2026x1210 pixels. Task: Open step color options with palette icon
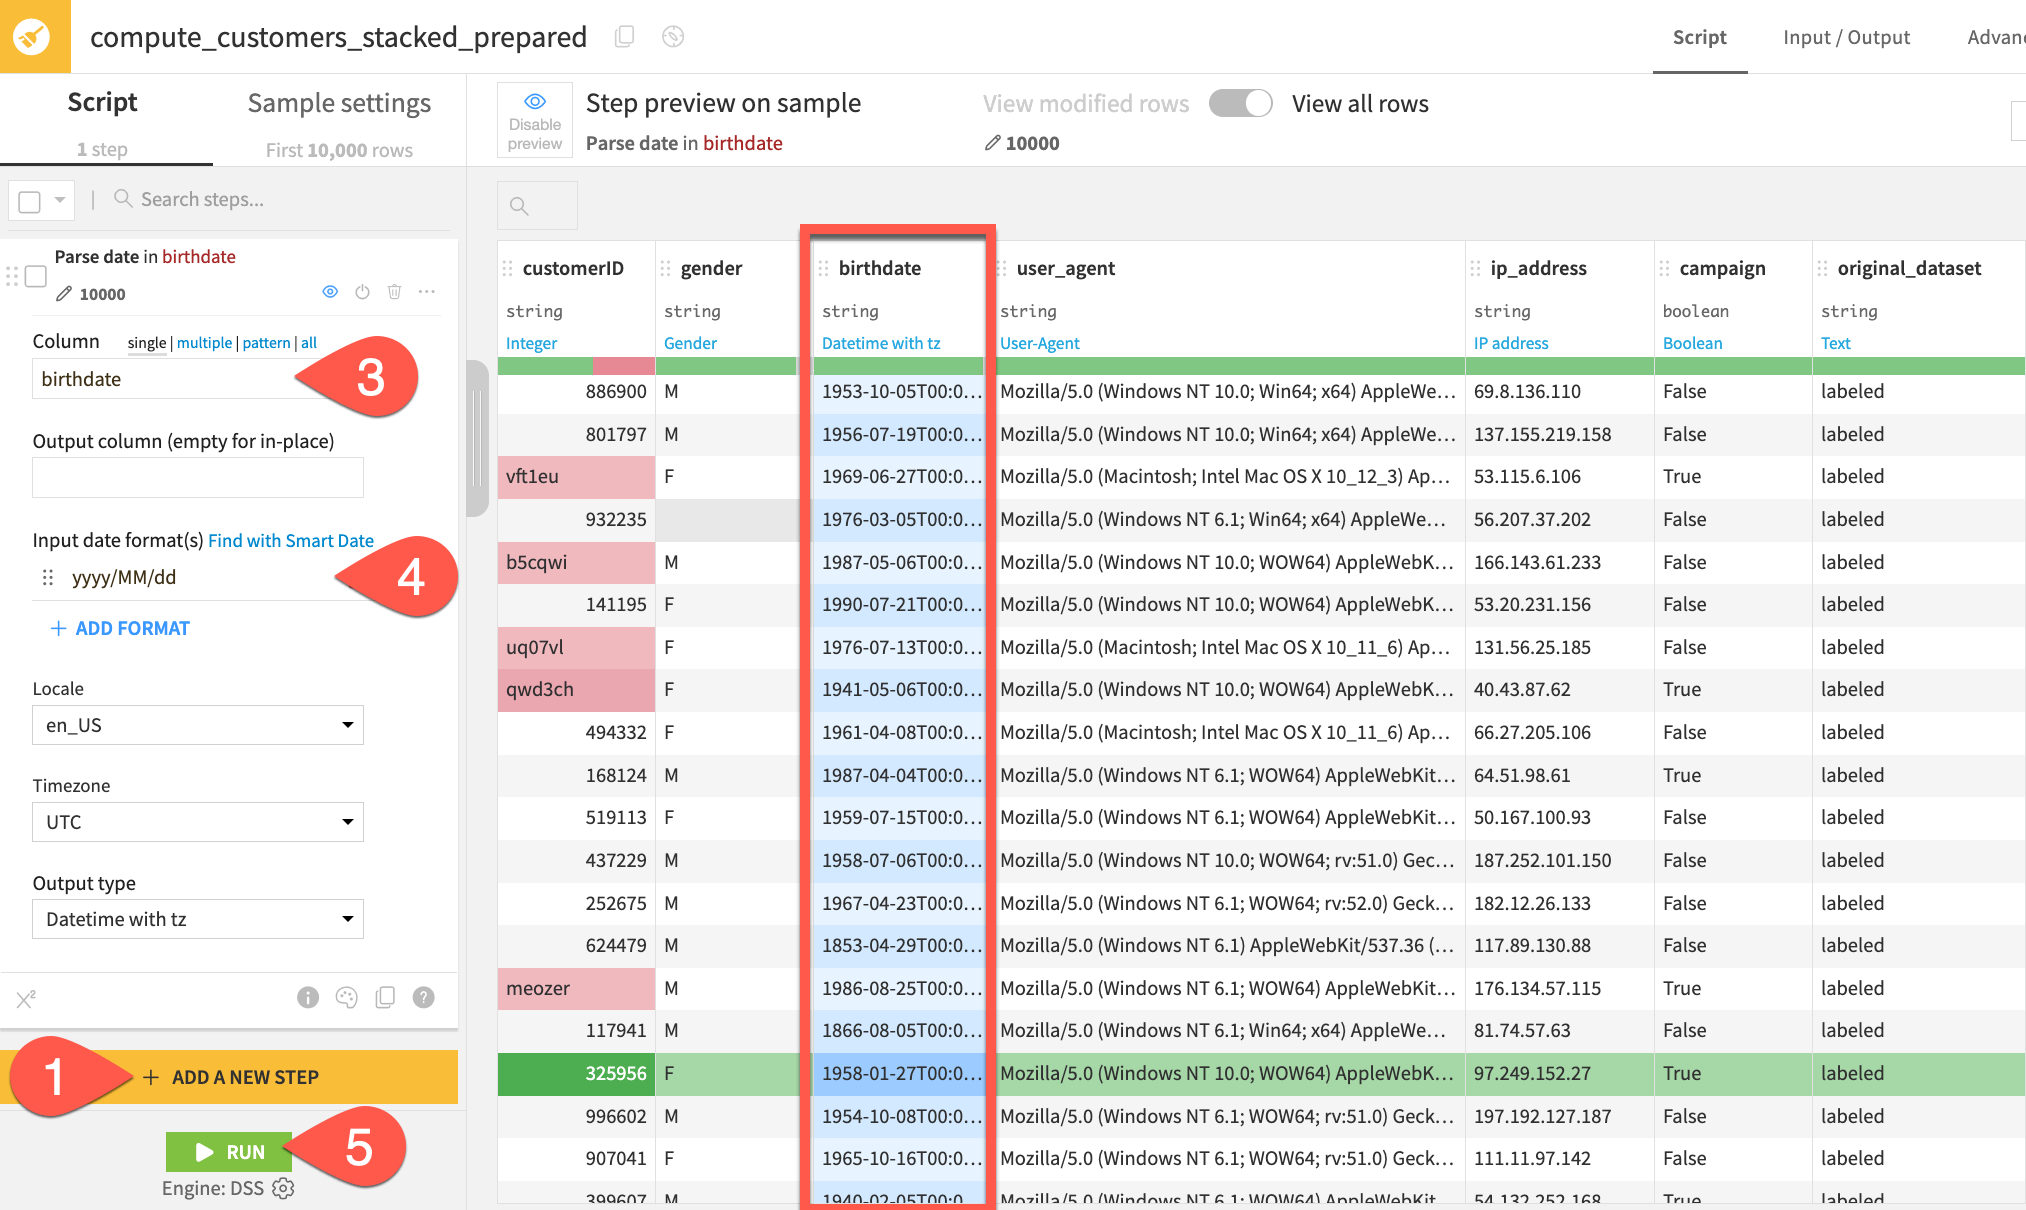point(347,997)
